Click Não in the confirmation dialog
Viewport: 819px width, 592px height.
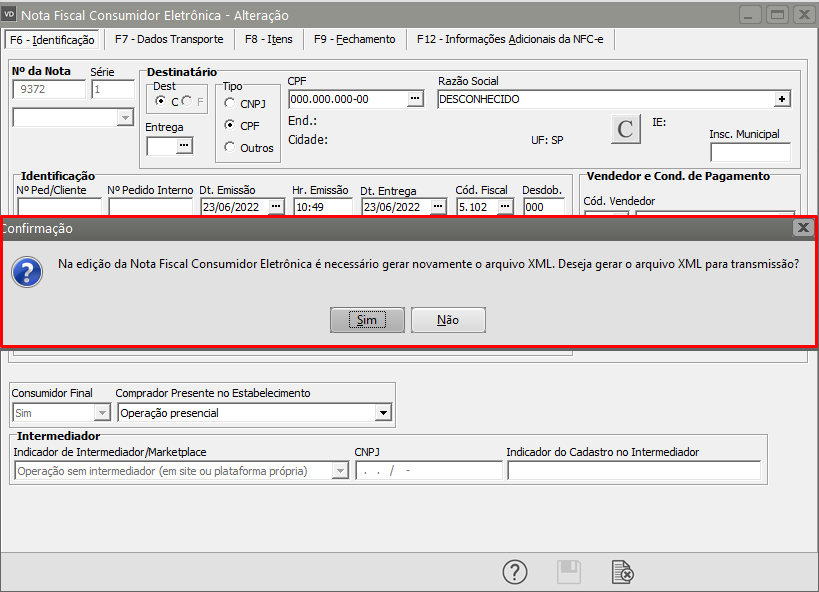tap(447, 320)
